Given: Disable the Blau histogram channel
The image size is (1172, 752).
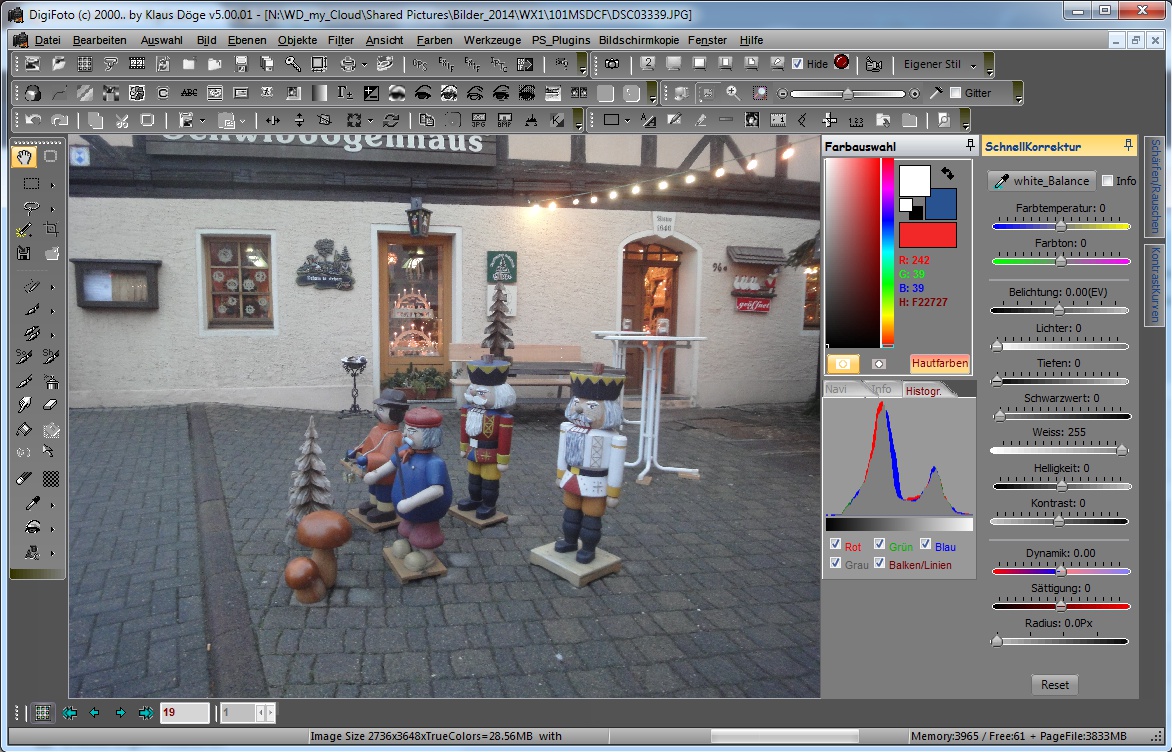Looking at the screenshot, I should pos(923,545).
